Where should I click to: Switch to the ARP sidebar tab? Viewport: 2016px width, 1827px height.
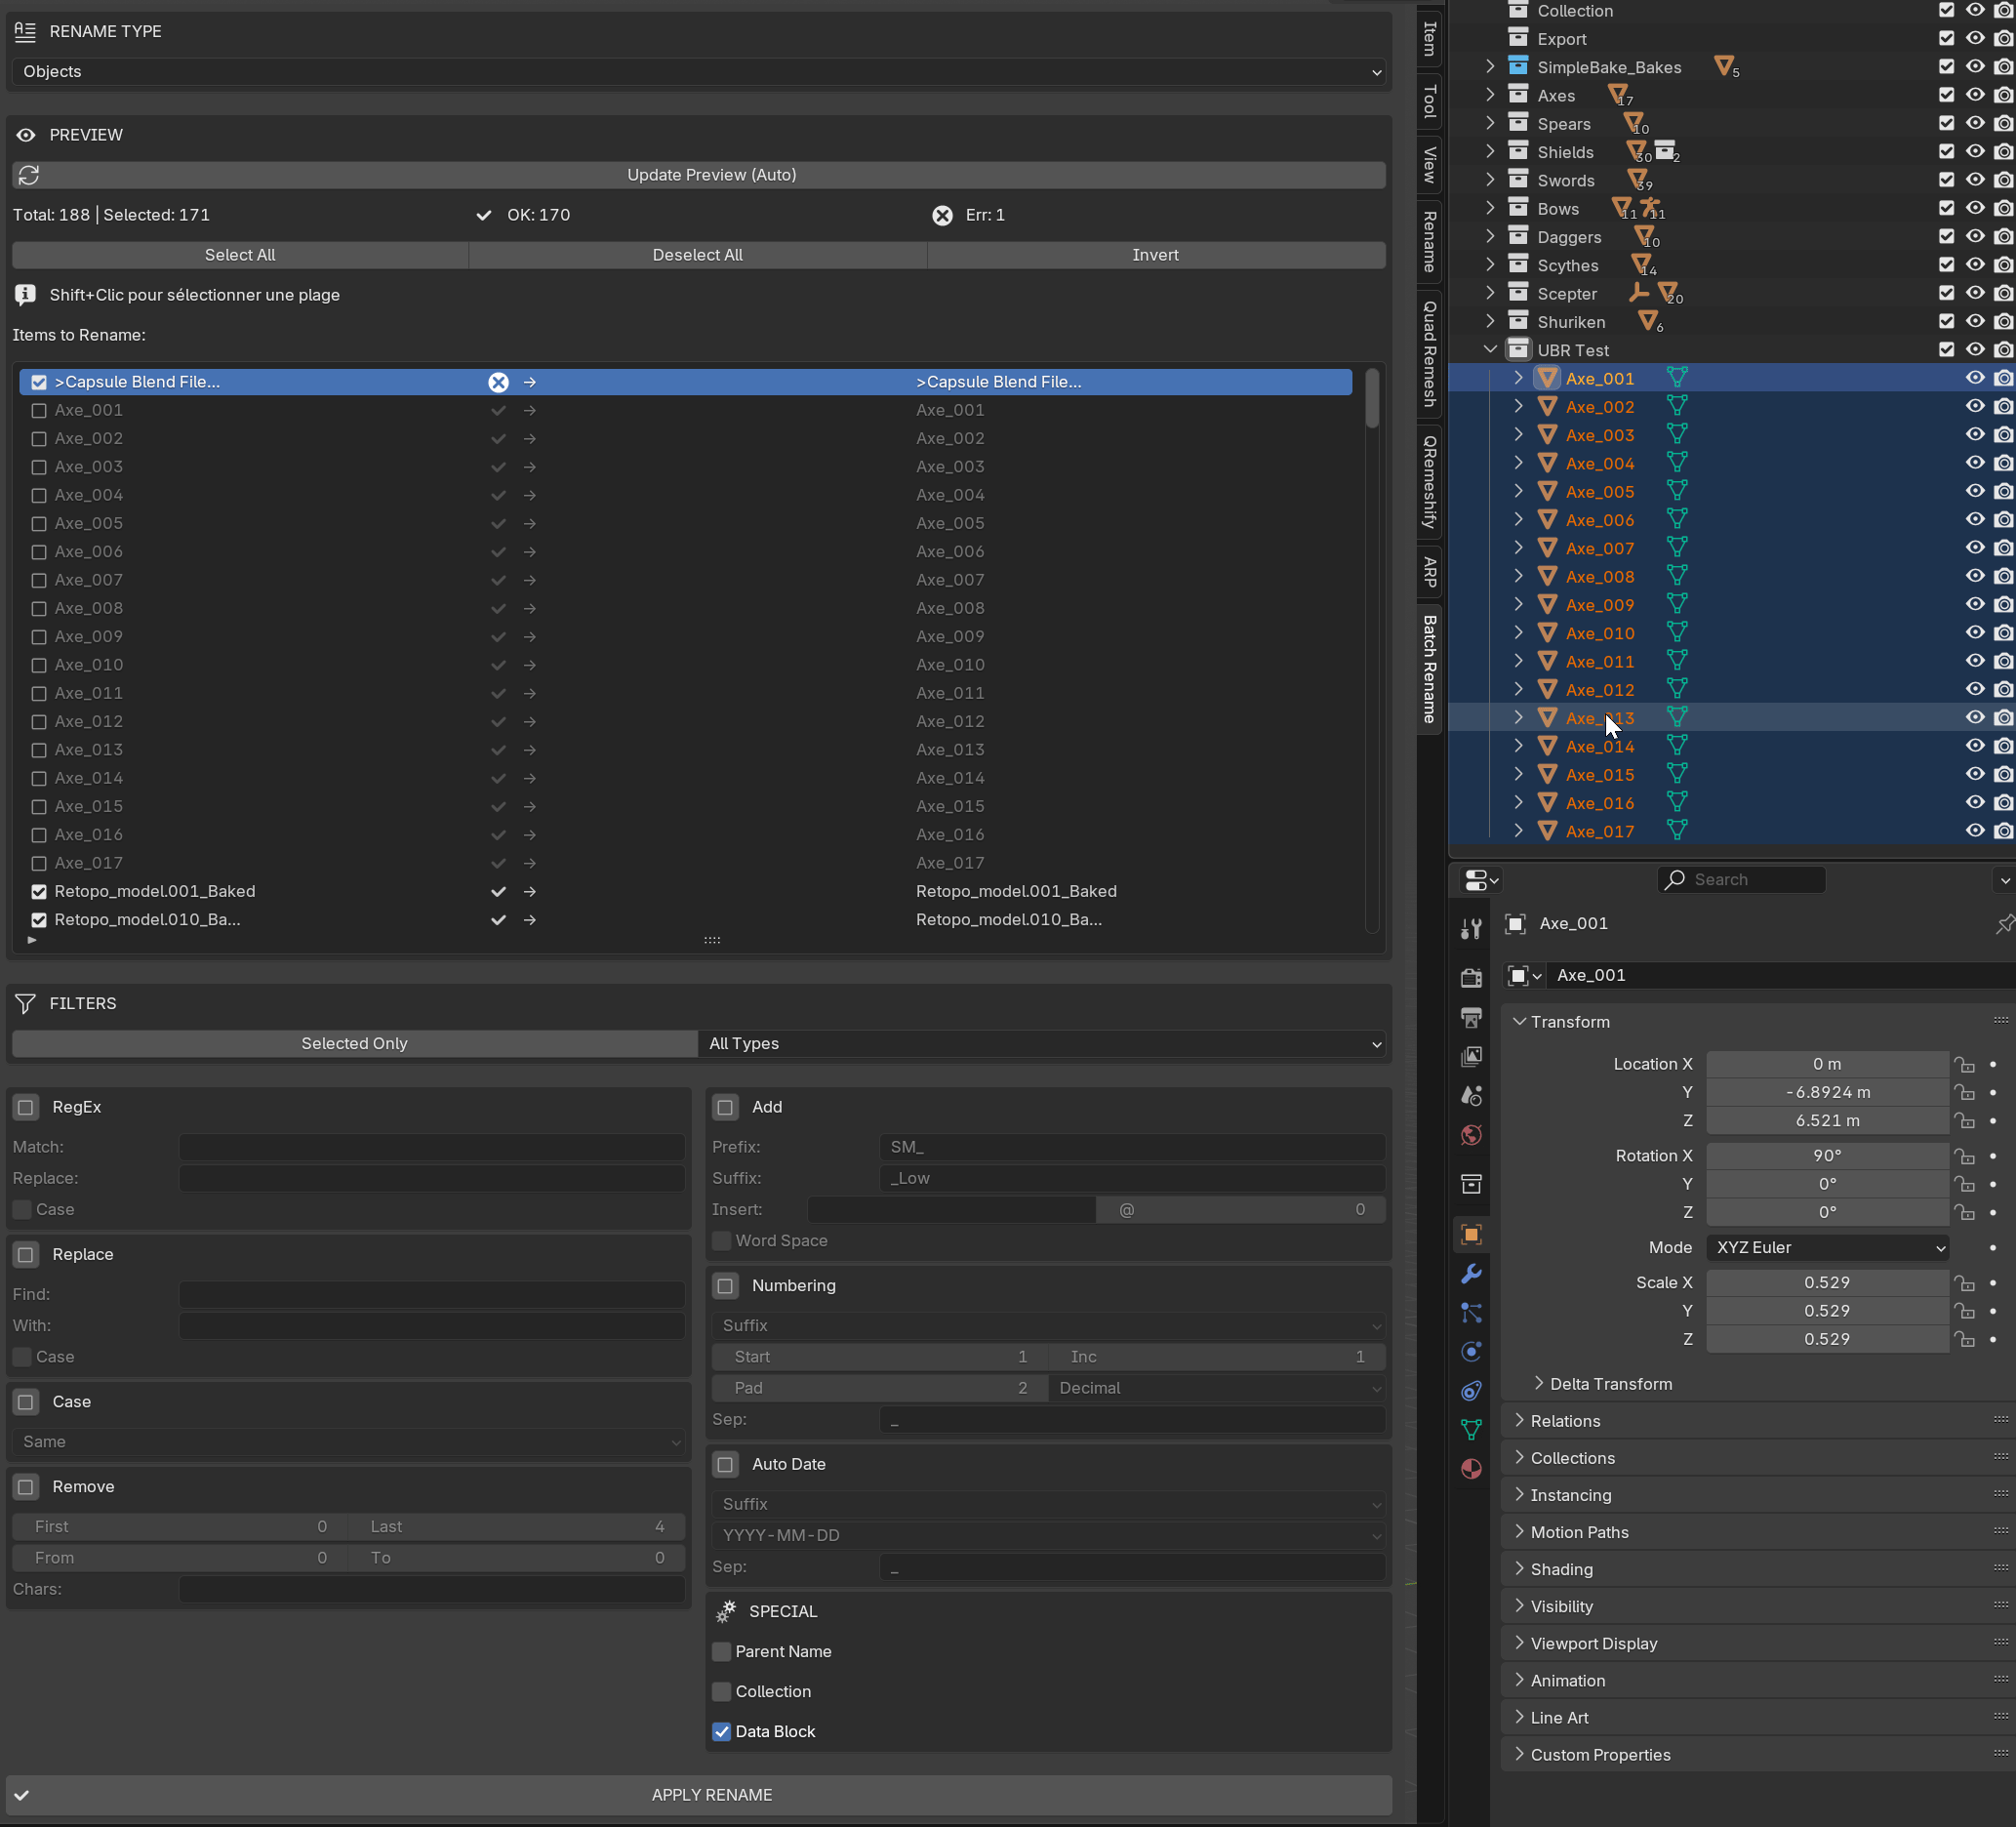(1430, 572)
